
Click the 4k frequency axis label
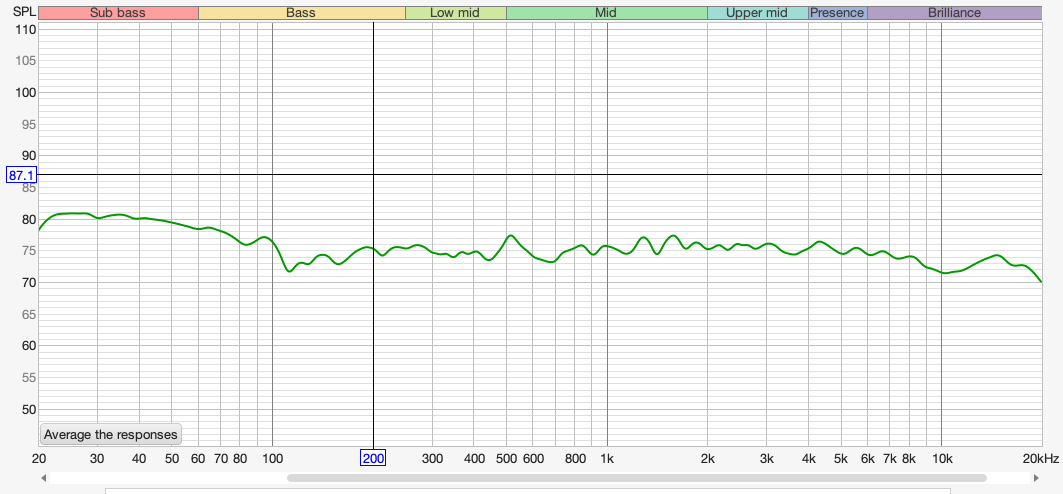[808, 459]
